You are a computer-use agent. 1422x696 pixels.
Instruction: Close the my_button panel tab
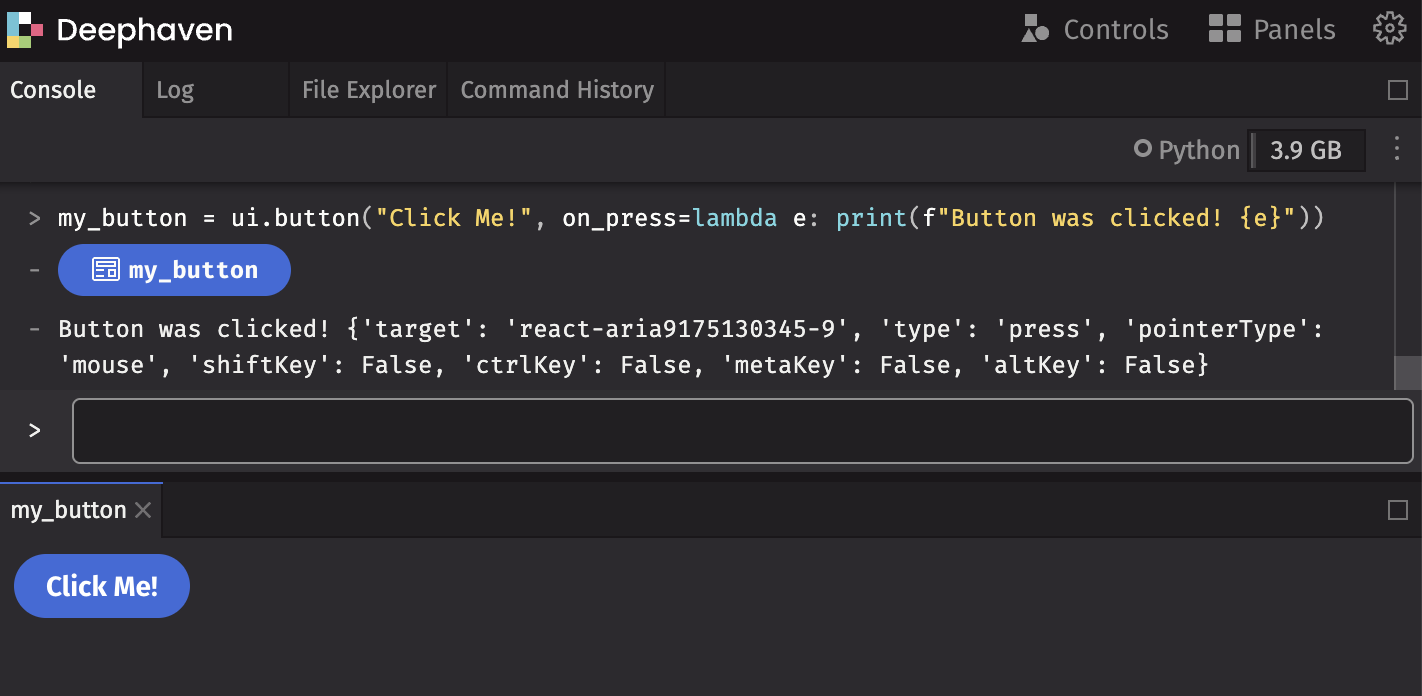pyautogui.click(x=143, y=510)
